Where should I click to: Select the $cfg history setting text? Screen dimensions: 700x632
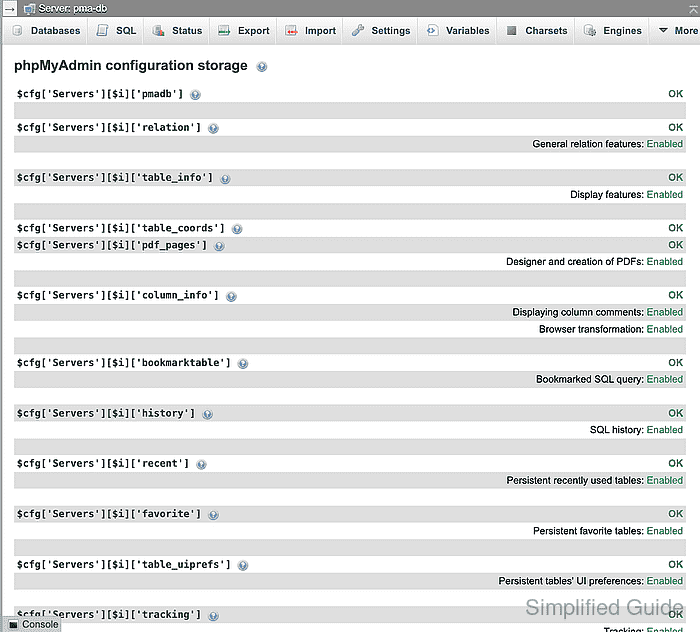106,413
